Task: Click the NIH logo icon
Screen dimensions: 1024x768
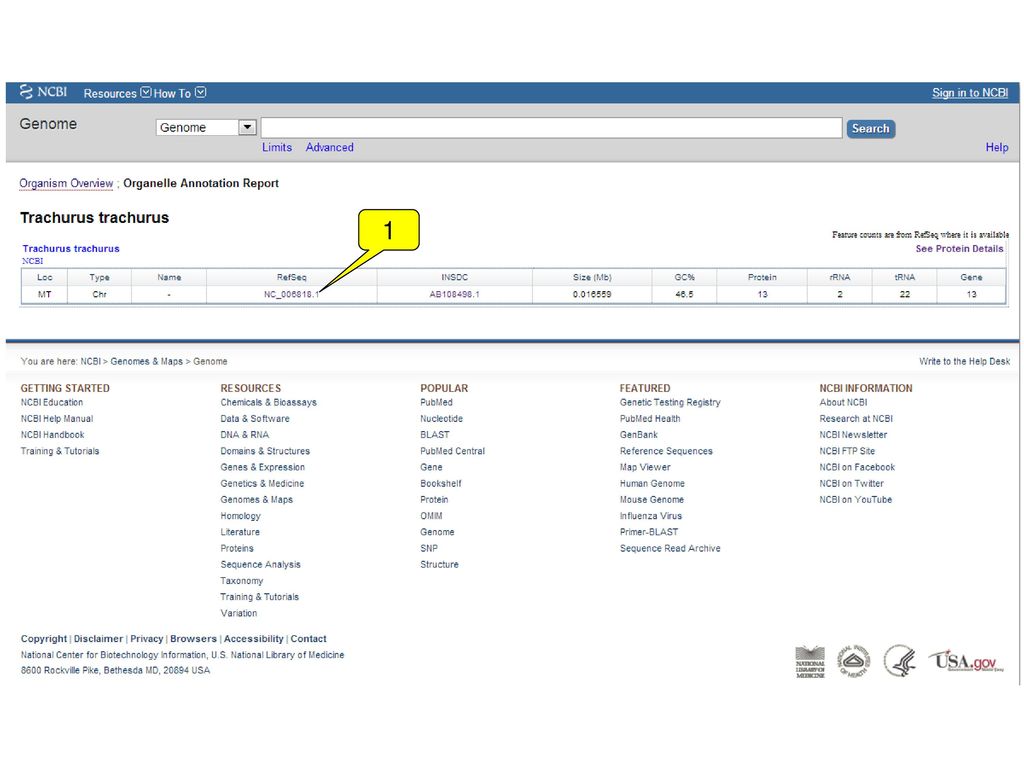Action: click(x=854, y=661)
